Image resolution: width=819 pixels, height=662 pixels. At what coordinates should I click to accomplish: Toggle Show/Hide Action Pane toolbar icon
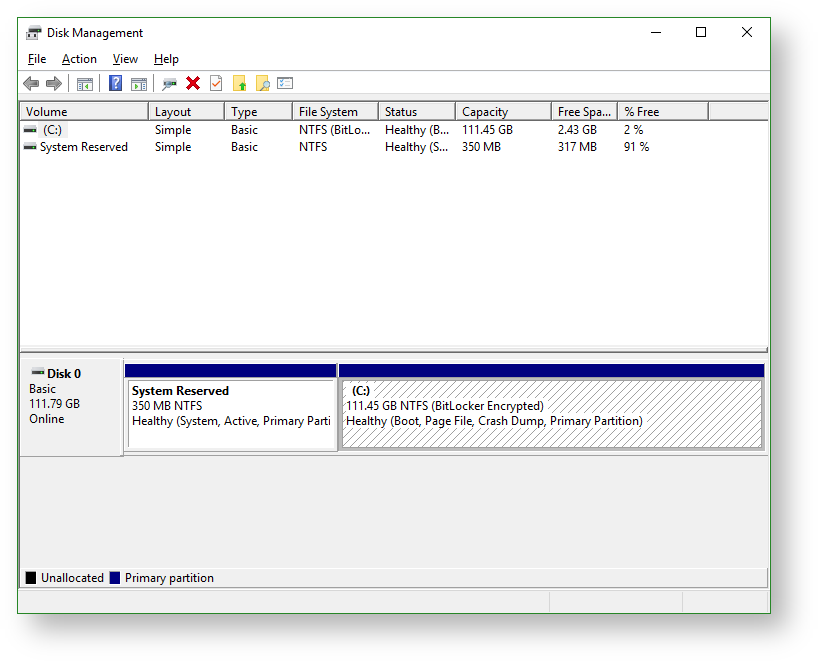(x=139, y=84)
